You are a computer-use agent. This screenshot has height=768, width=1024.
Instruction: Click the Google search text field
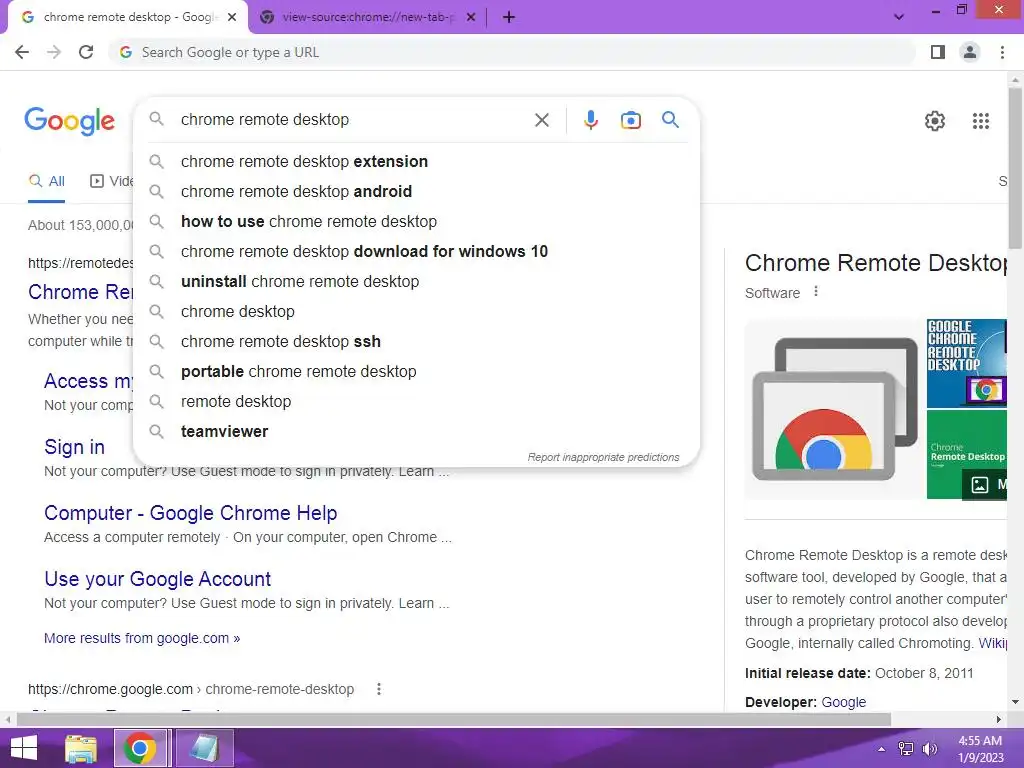coord(353,120)
